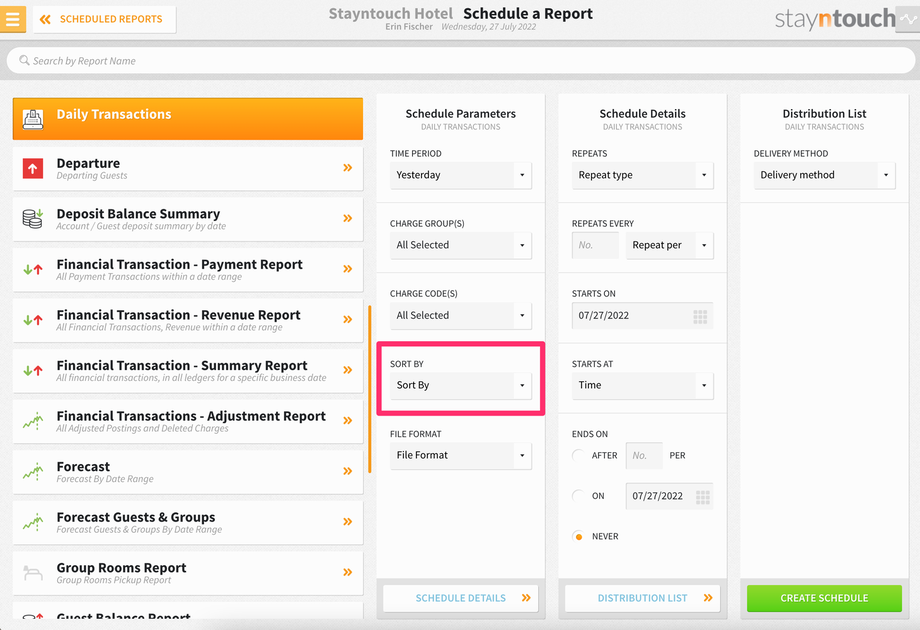This screenshot has width=920, height=630.
Task: Select the Forecast Guests & Groups report
Action: (188, 521)
